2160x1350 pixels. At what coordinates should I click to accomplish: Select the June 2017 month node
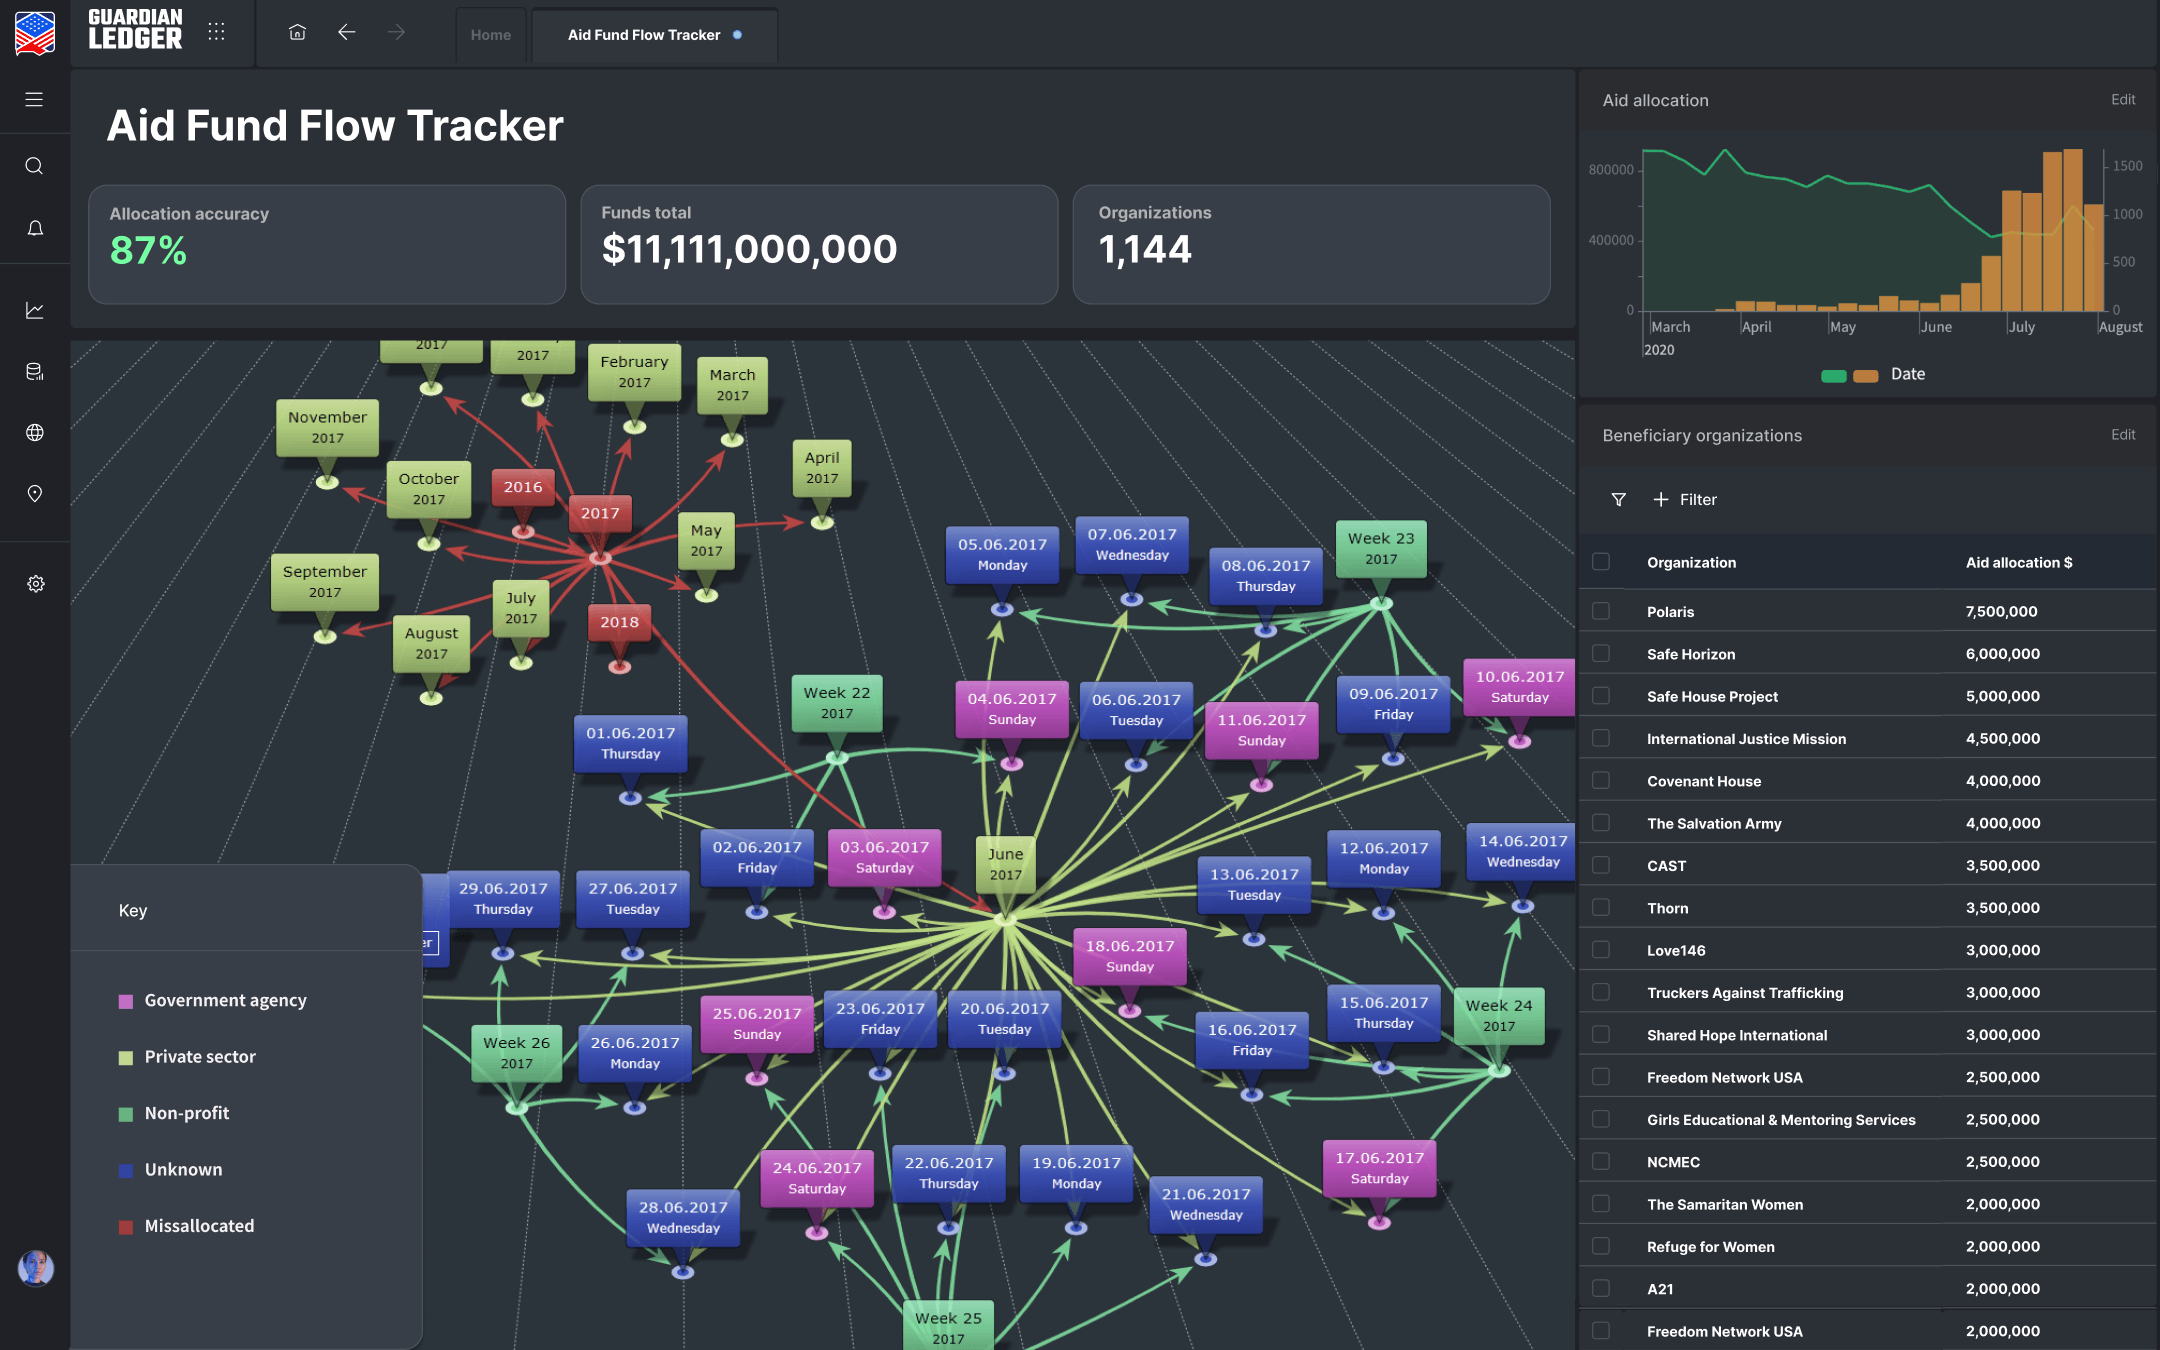click(1005, 864)
